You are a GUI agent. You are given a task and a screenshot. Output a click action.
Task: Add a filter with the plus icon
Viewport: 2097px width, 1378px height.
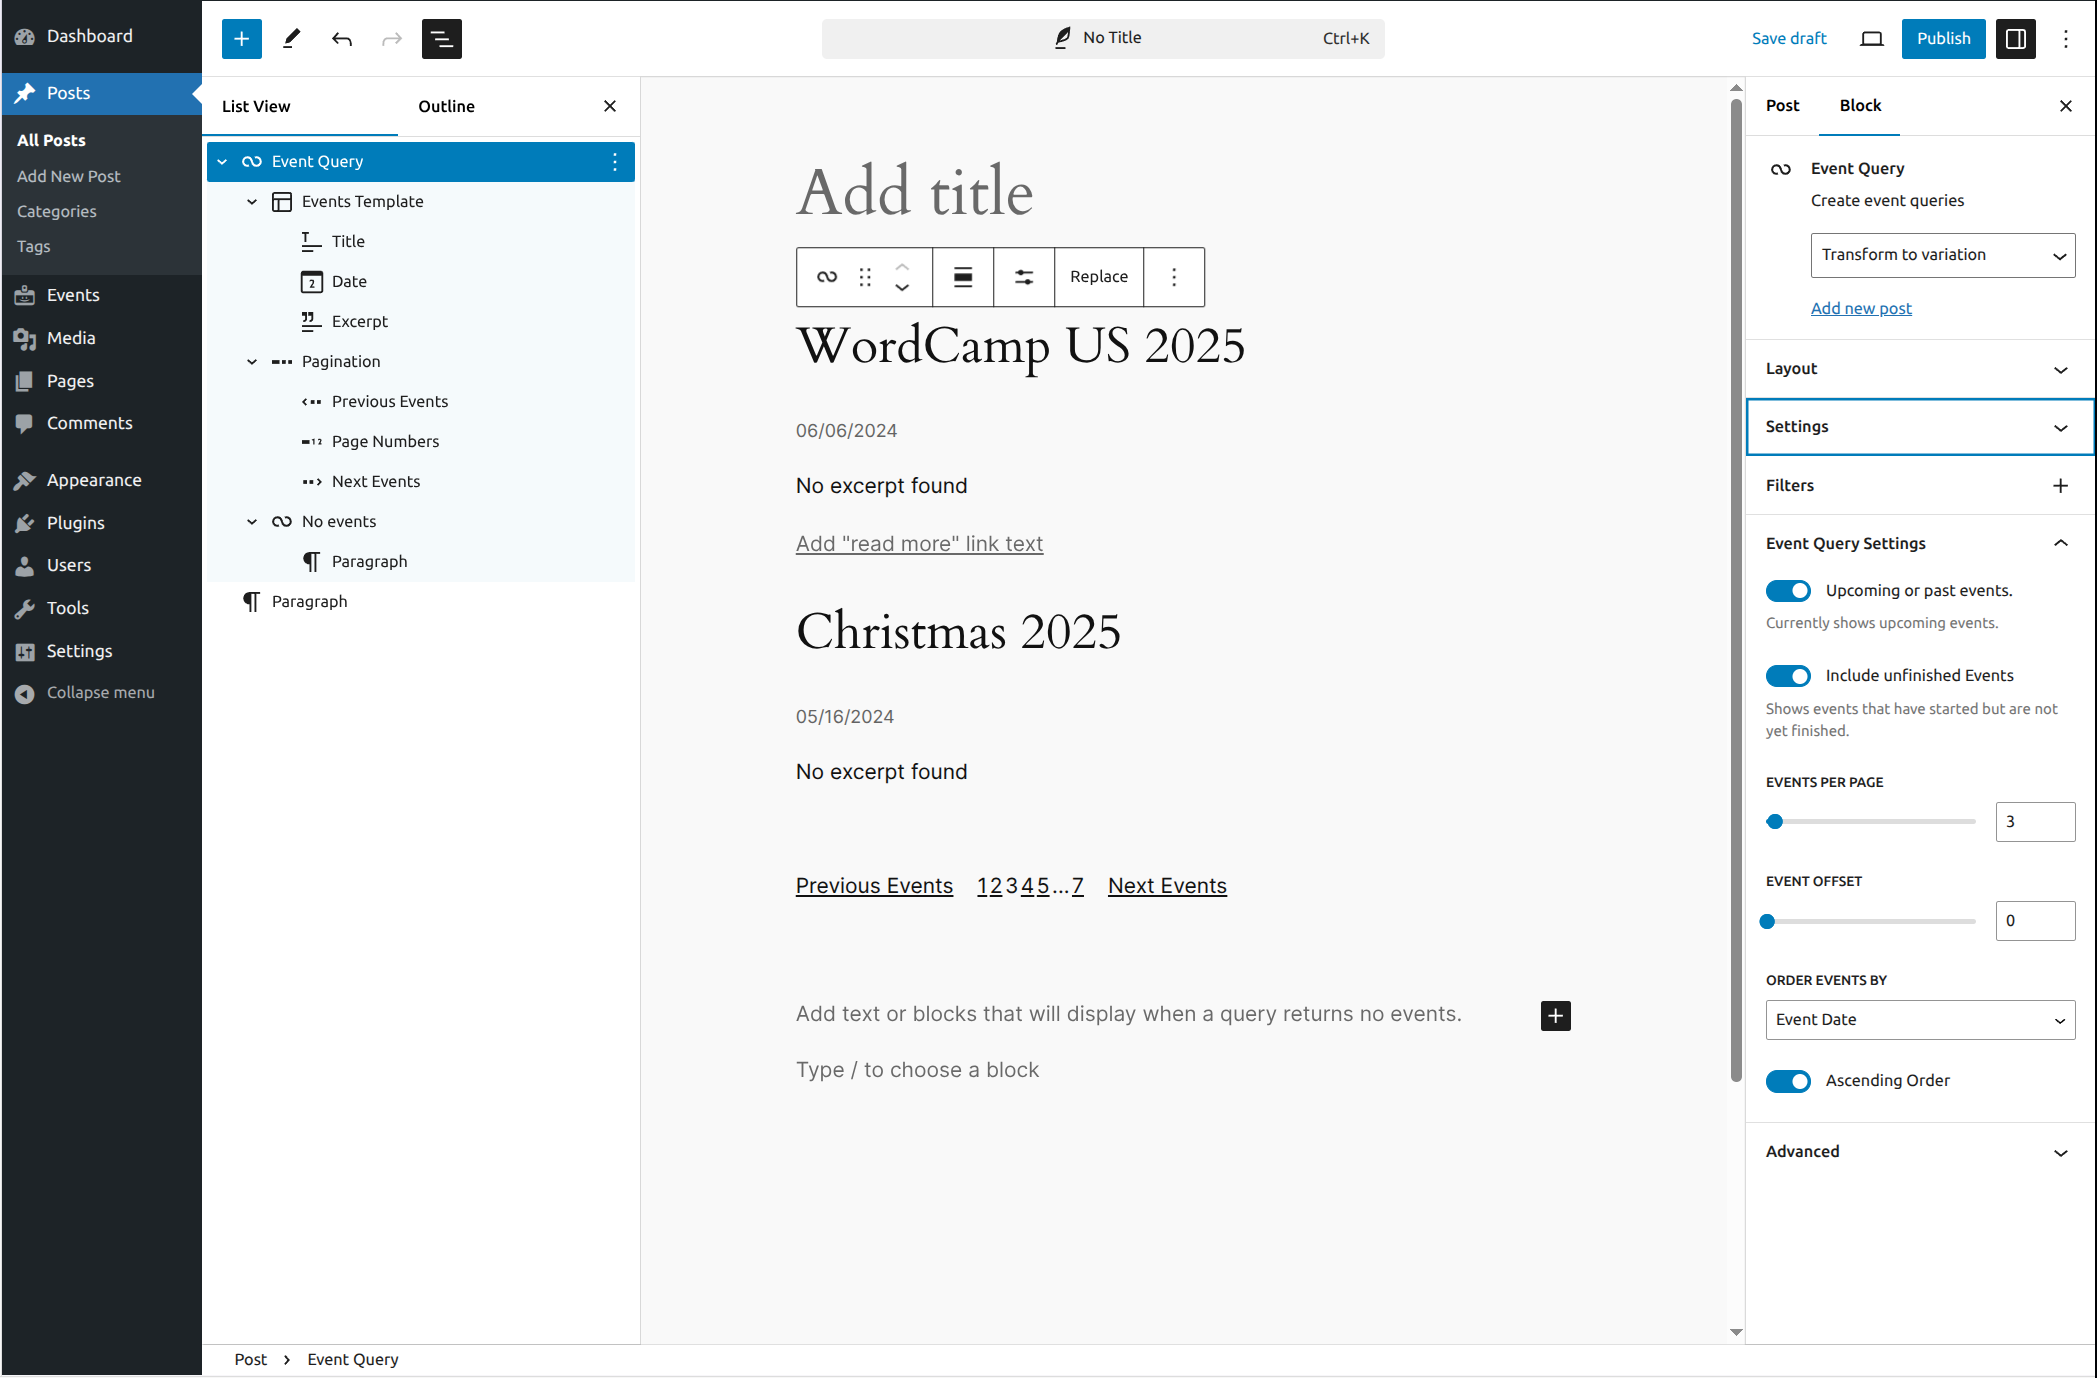point(2061,486)
